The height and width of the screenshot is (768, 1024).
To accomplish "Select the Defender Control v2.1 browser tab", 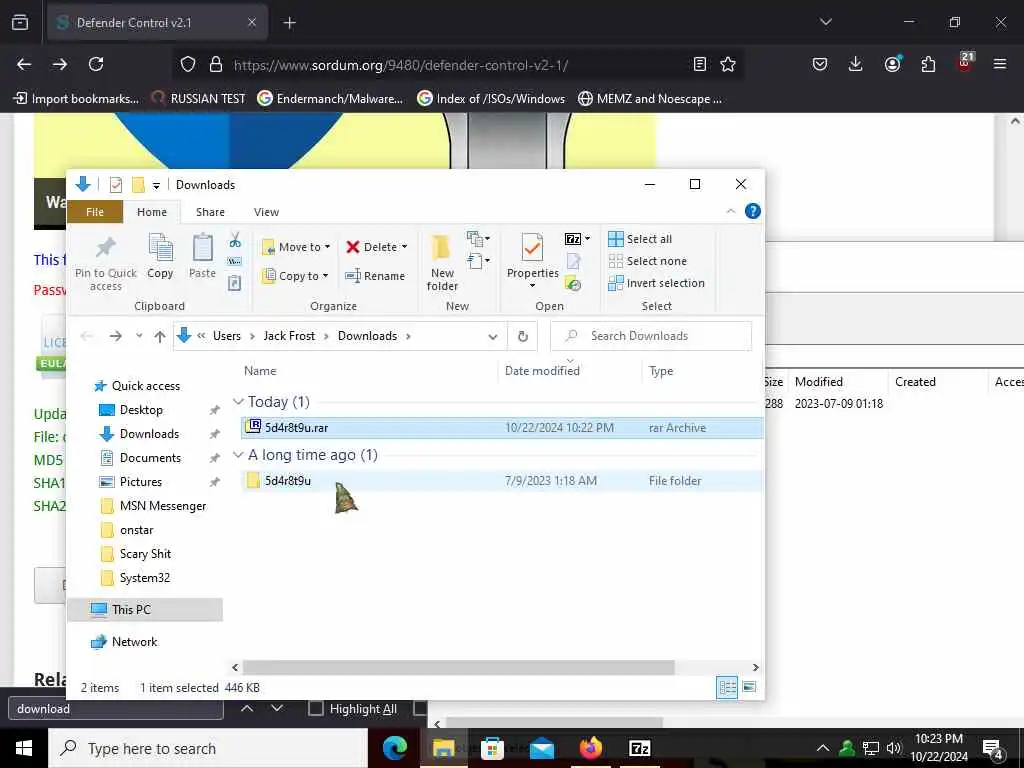I will tap(157, 22).
